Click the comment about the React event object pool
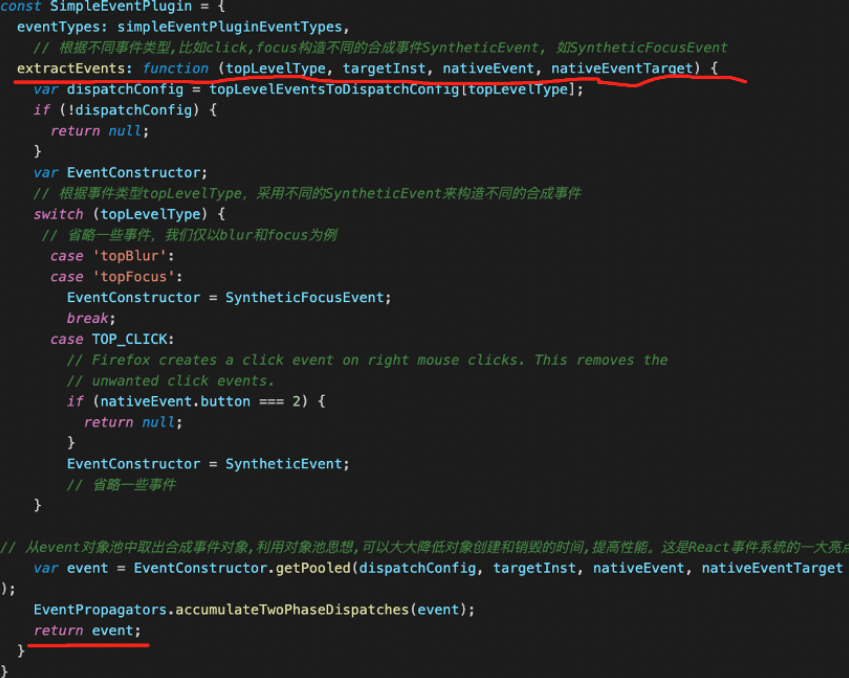Image resolution: width=849 pixels, height=678 pixels. point(424,547)
